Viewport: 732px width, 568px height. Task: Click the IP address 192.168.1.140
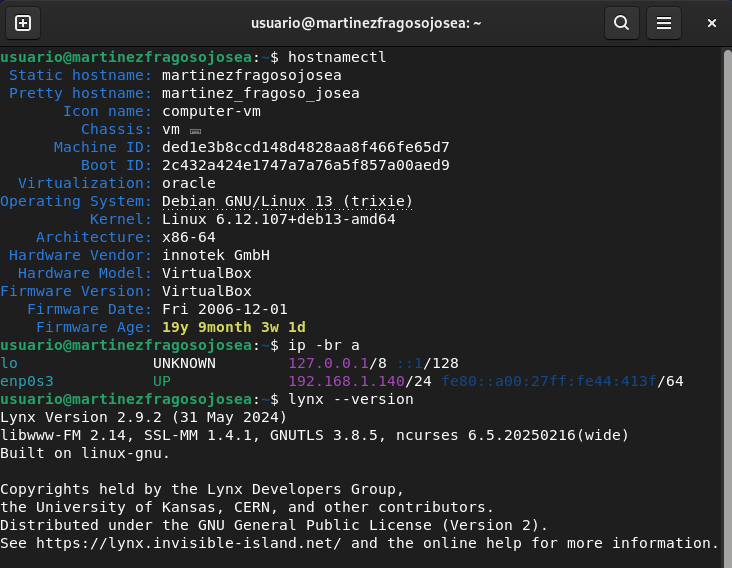[346, 381]
